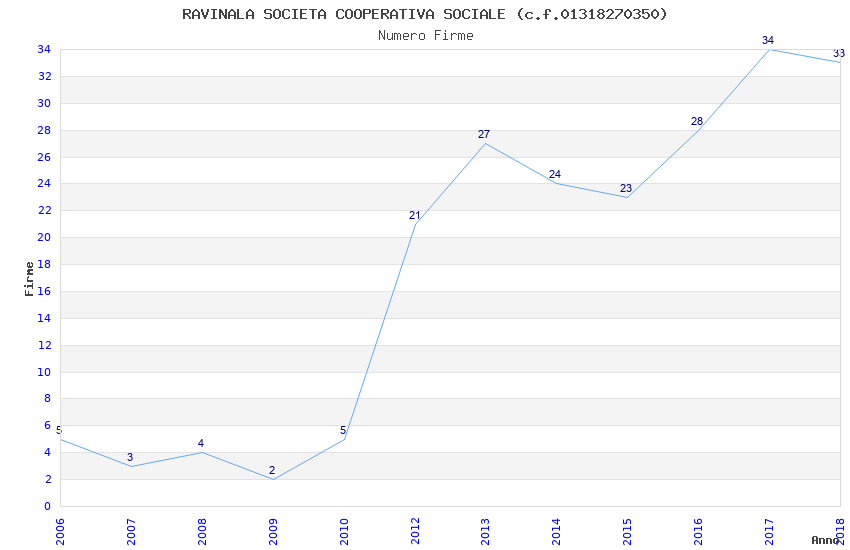Click the x-axis year label 2006
Viewport: 850px width, 550px height.
[60, 532]
